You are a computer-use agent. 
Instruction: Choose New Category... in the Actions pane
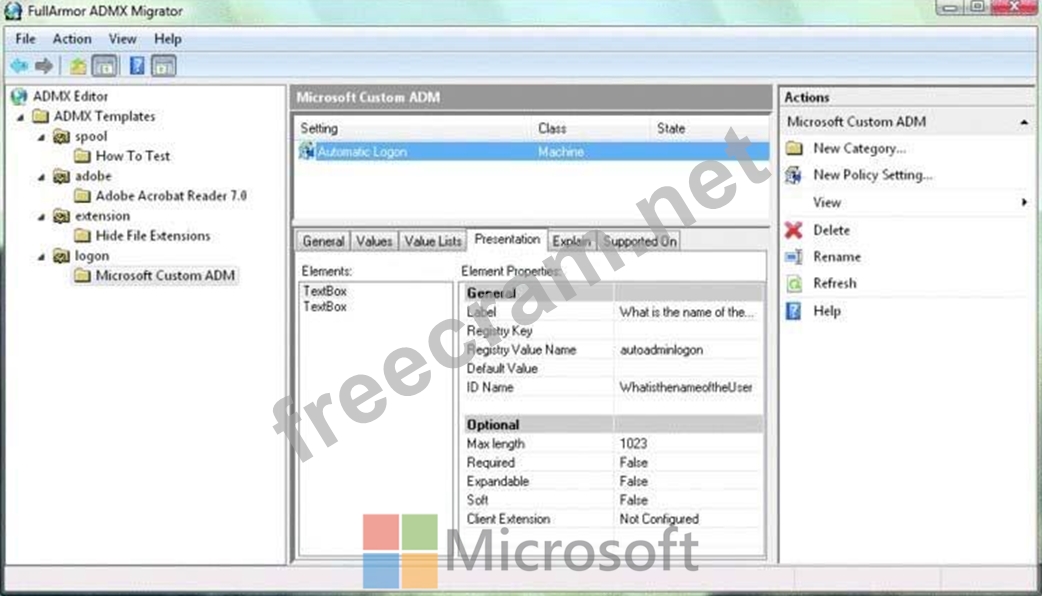click(859, 148)
